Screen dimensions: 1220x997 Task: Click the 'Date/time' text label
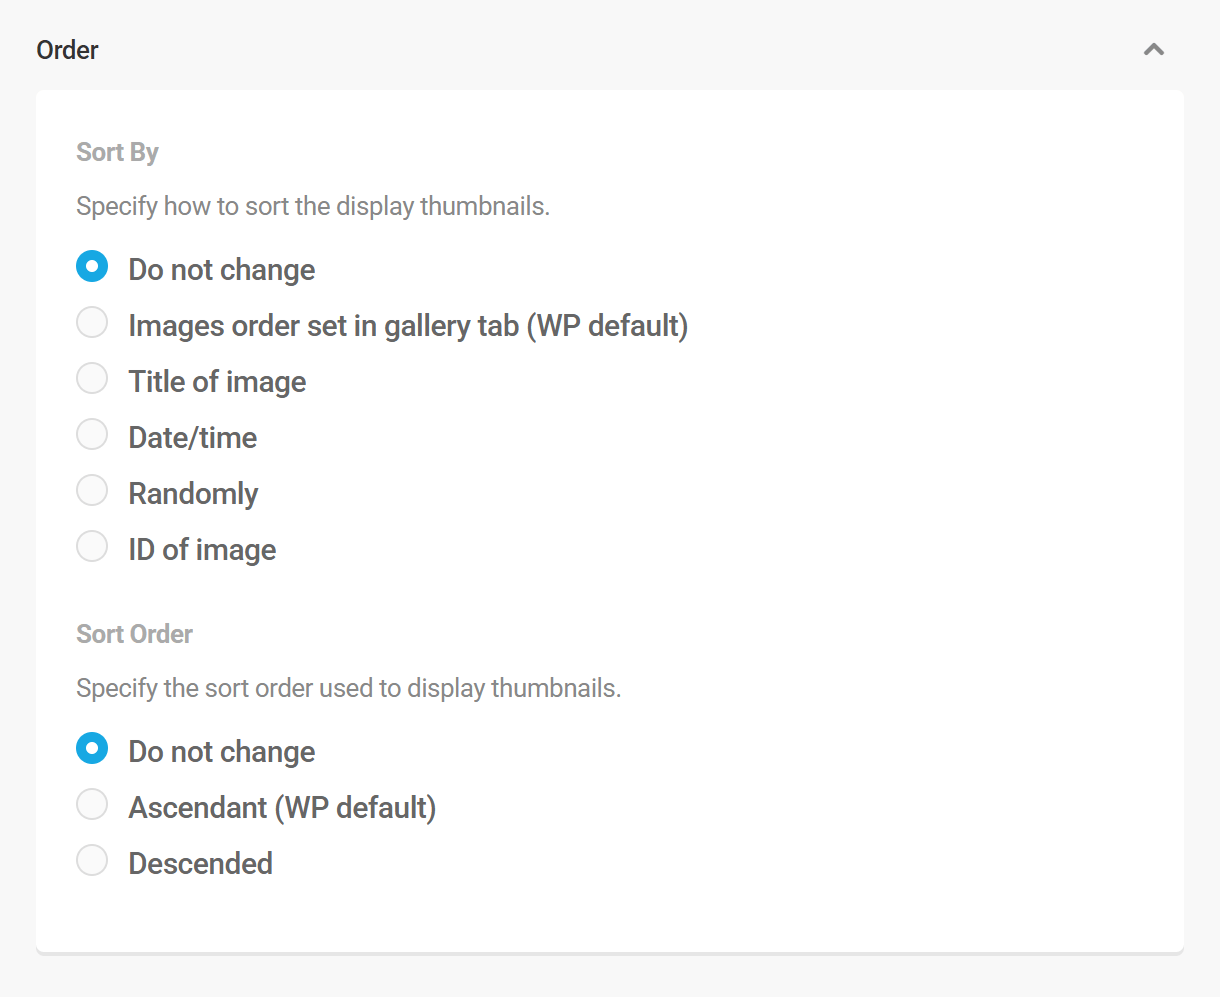coord(192,437)
